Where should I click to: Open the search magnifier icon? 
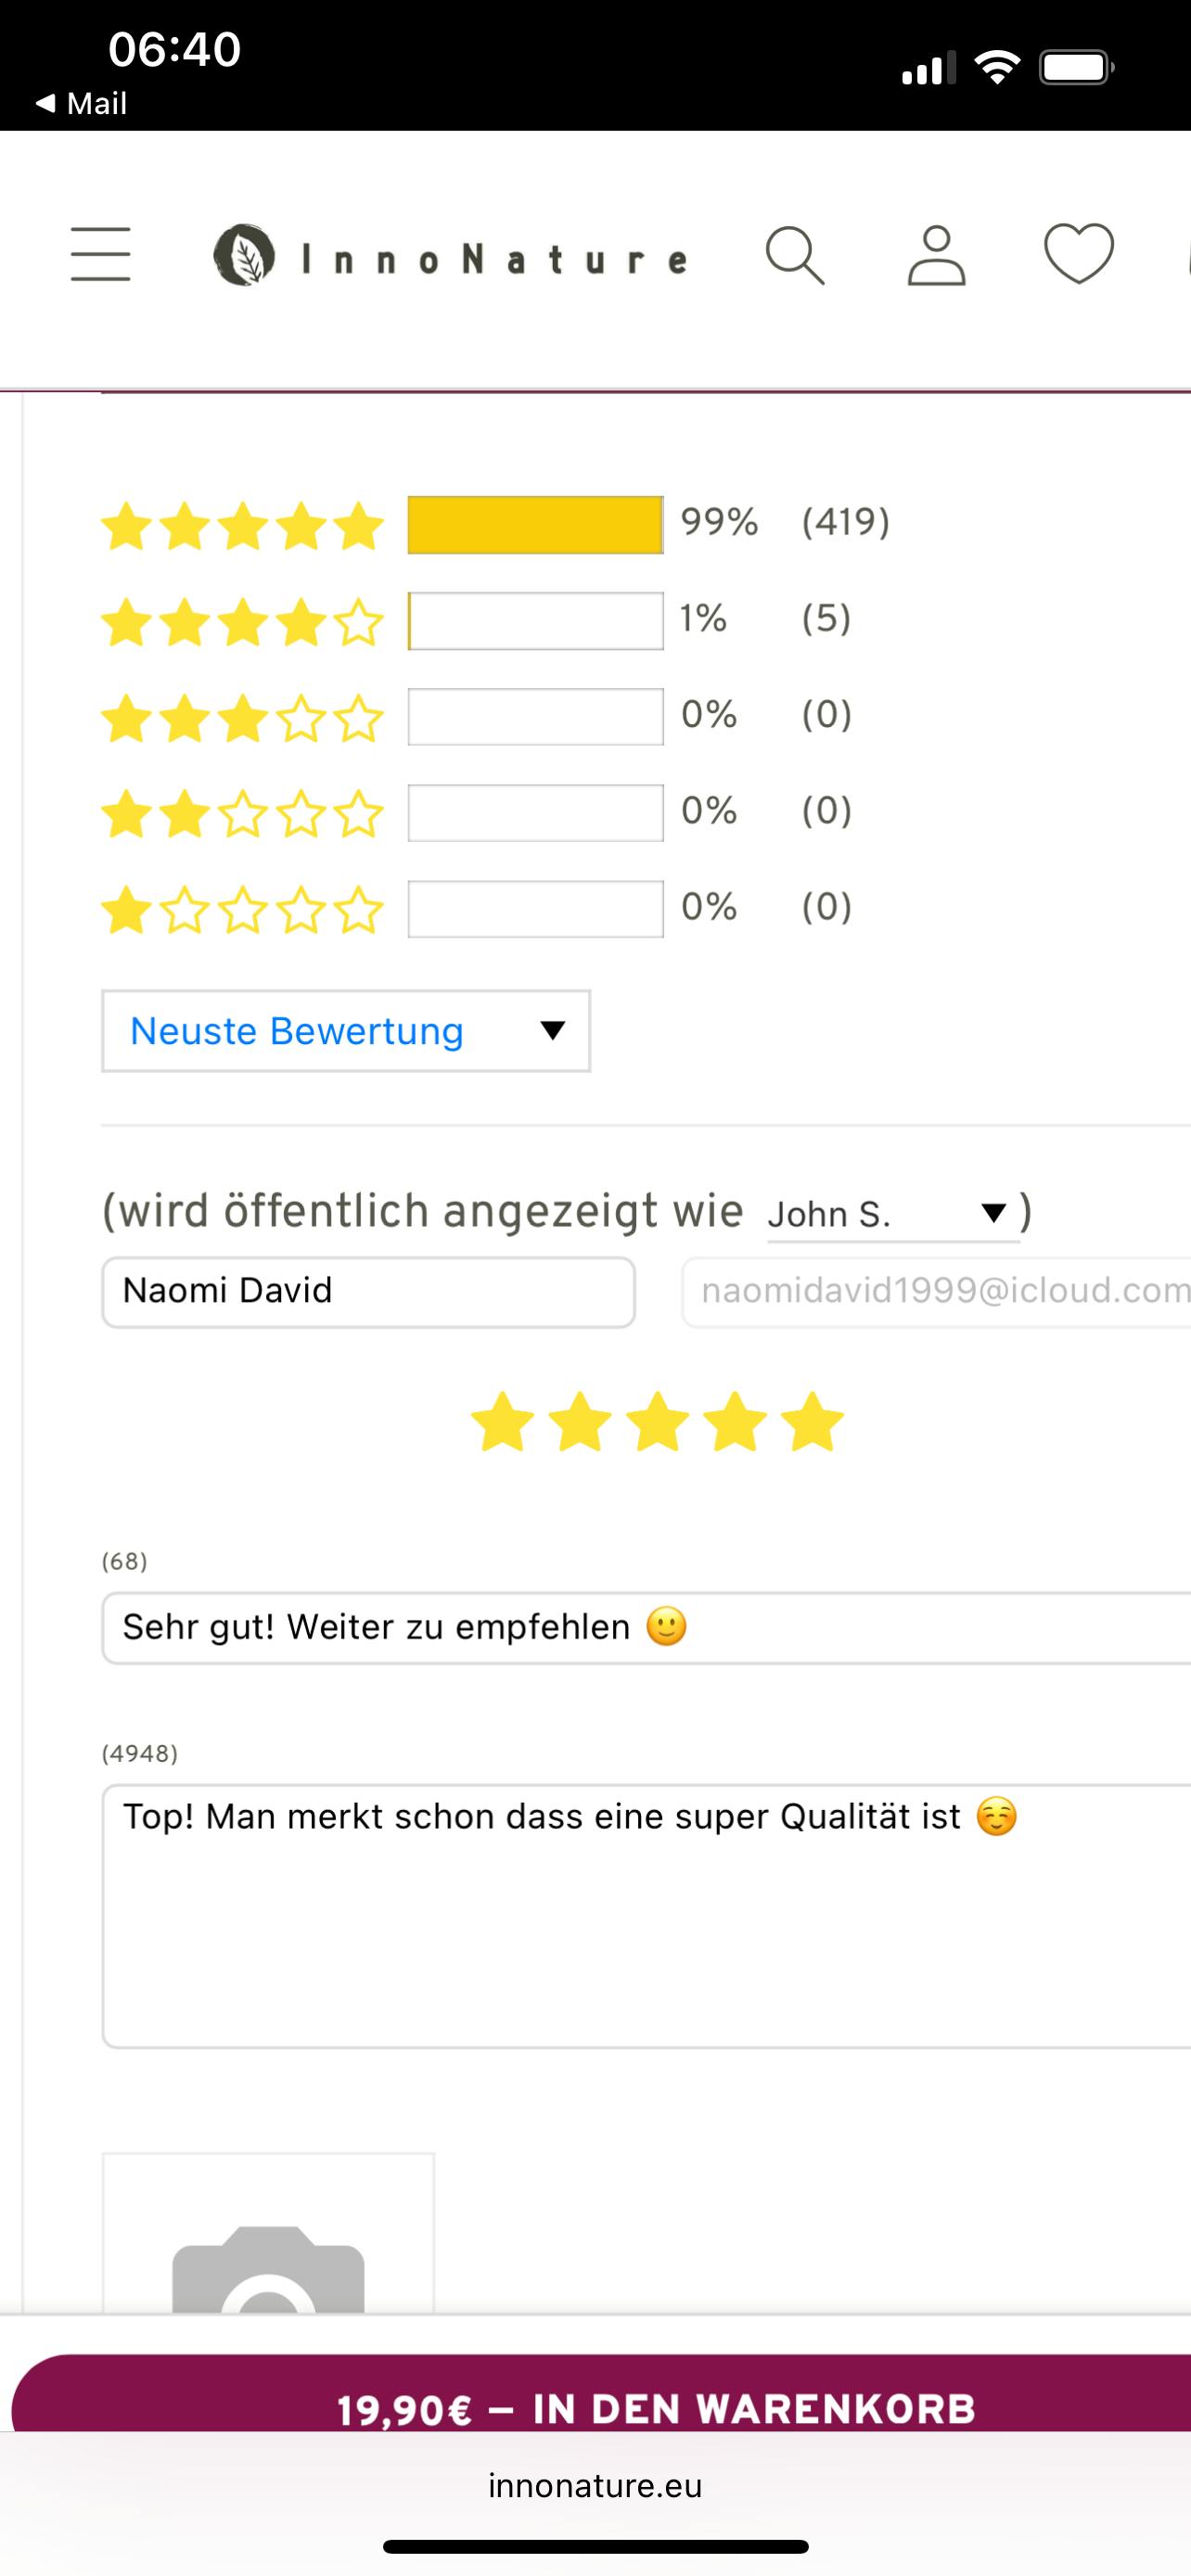coord(795,256)
